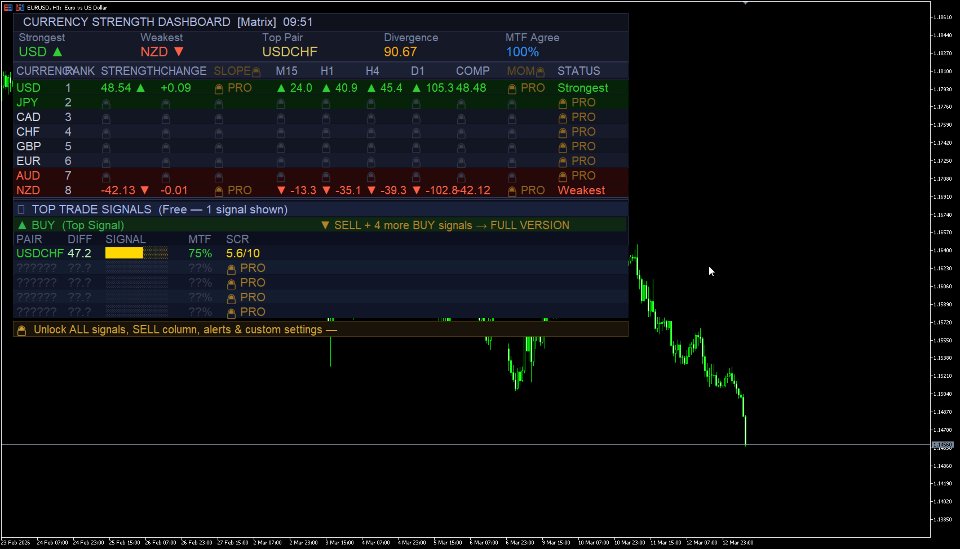Click the GBP row H4 lock icon
The image size is (960, 549).
tap(371, 148)
